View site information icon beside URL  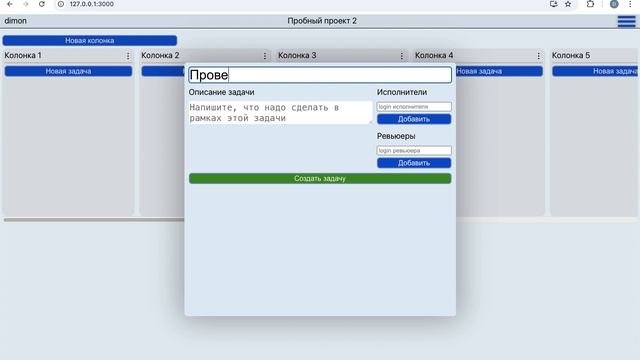[61, 4]
